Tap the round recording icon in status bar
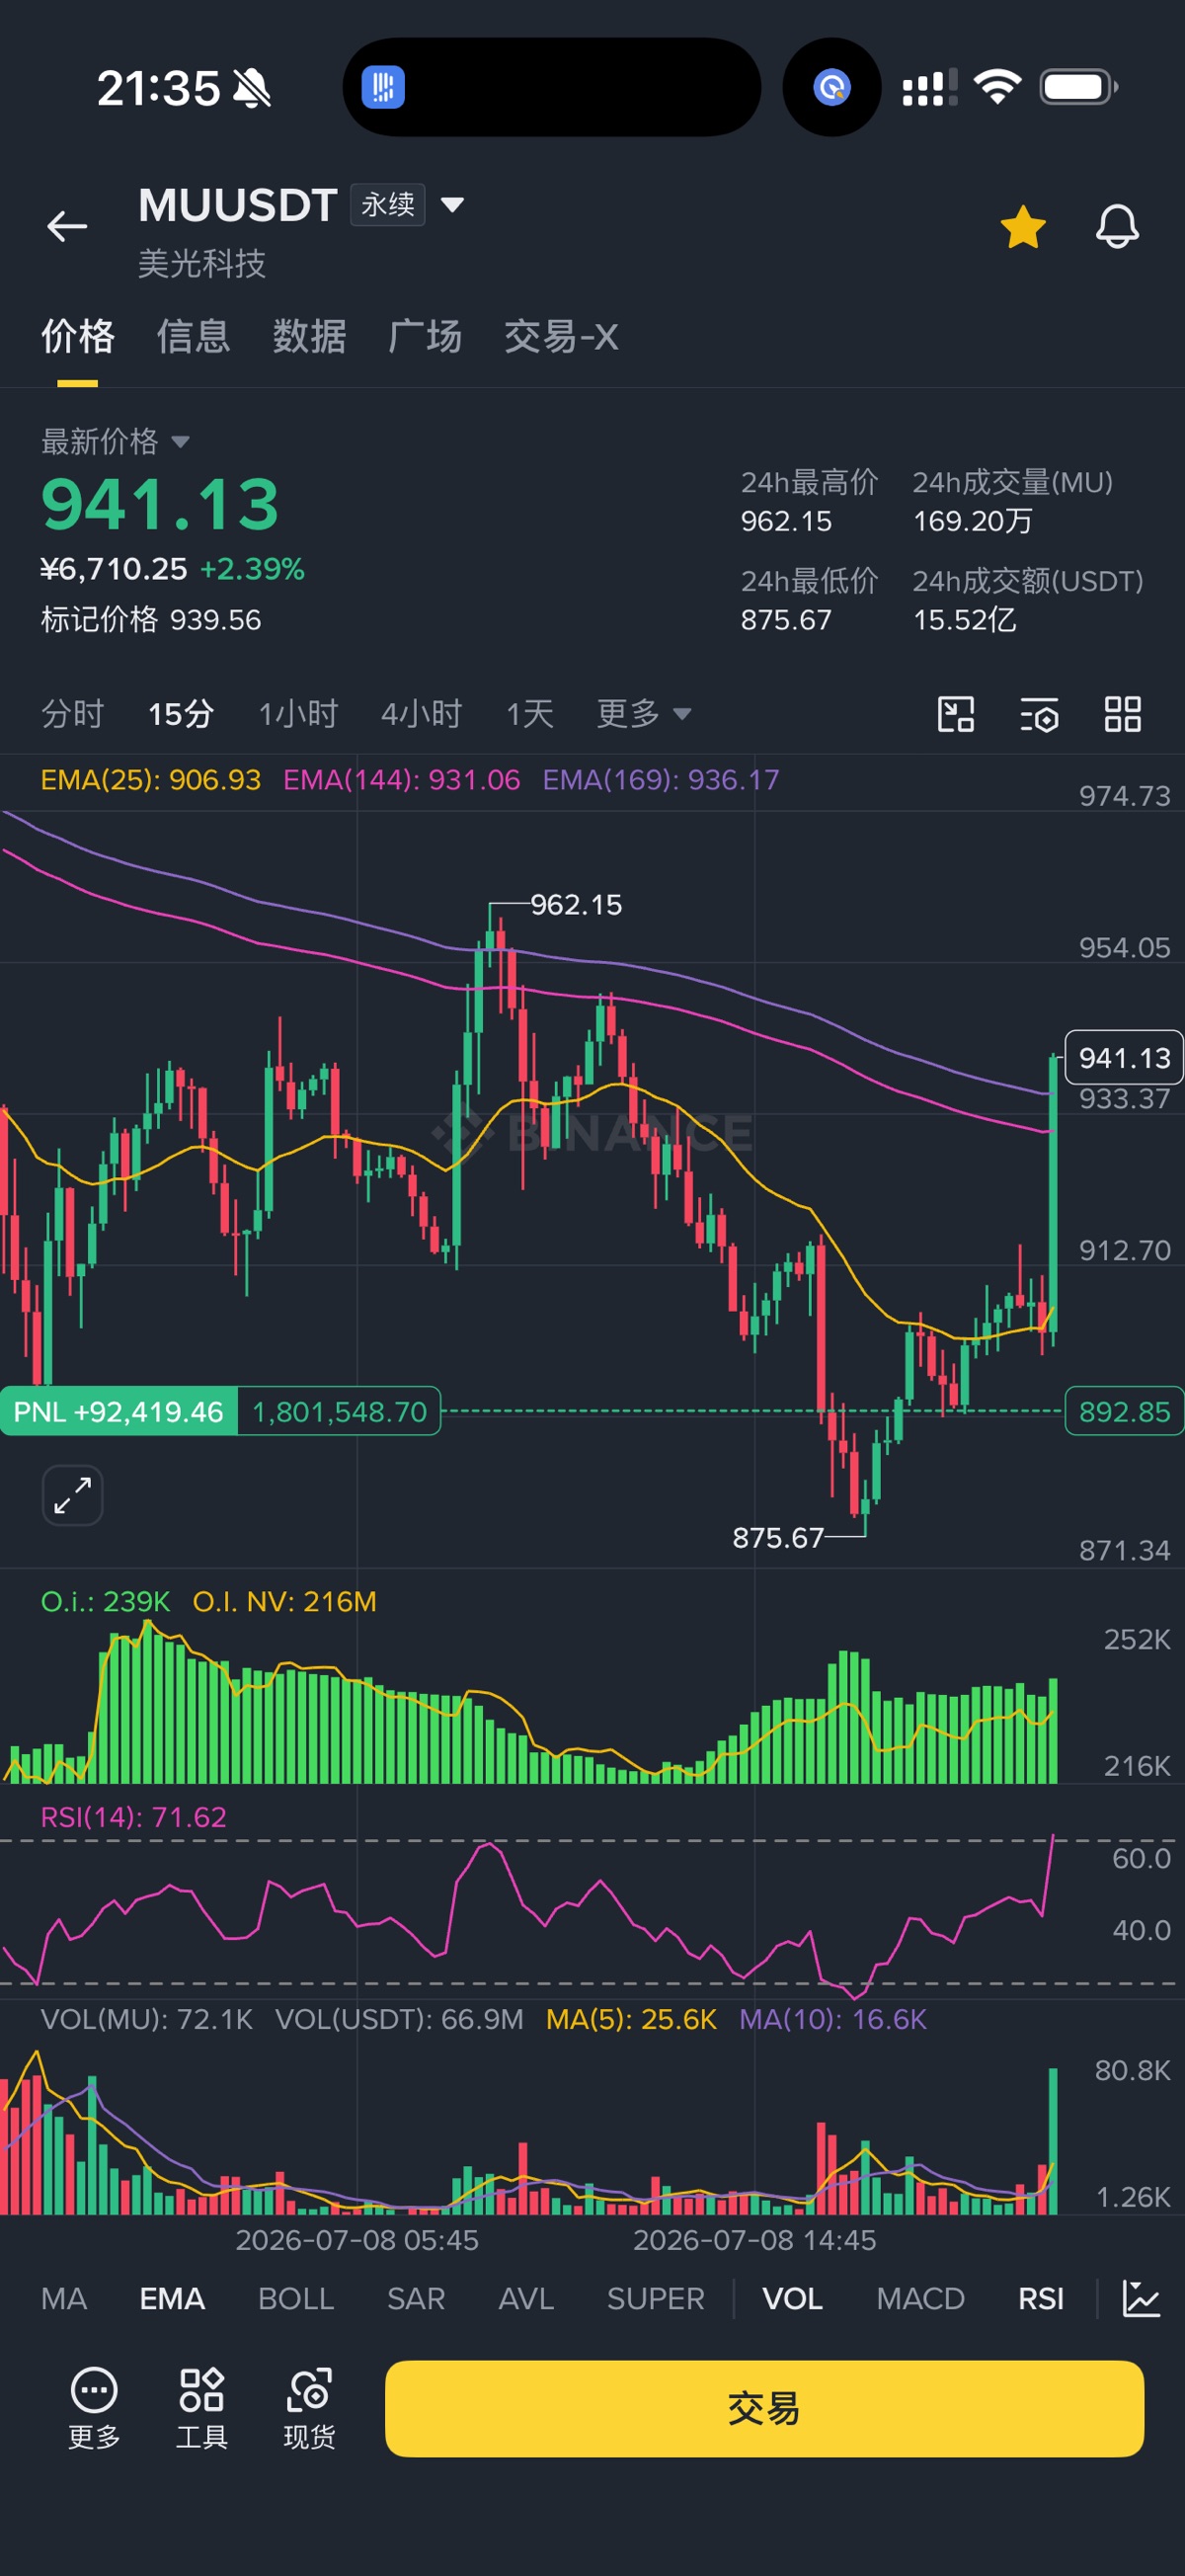Screen dimensions: 1185x2576 point(832,87)
